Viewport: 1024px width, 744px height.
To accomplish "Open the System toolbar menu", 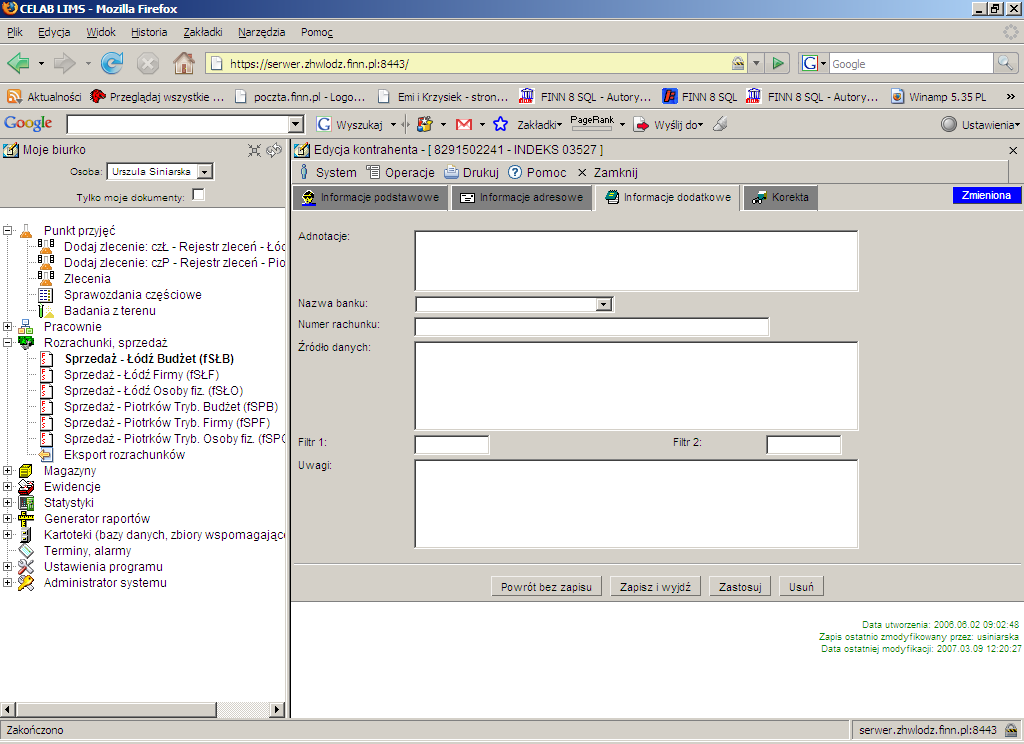I will (x=328, y=172).
